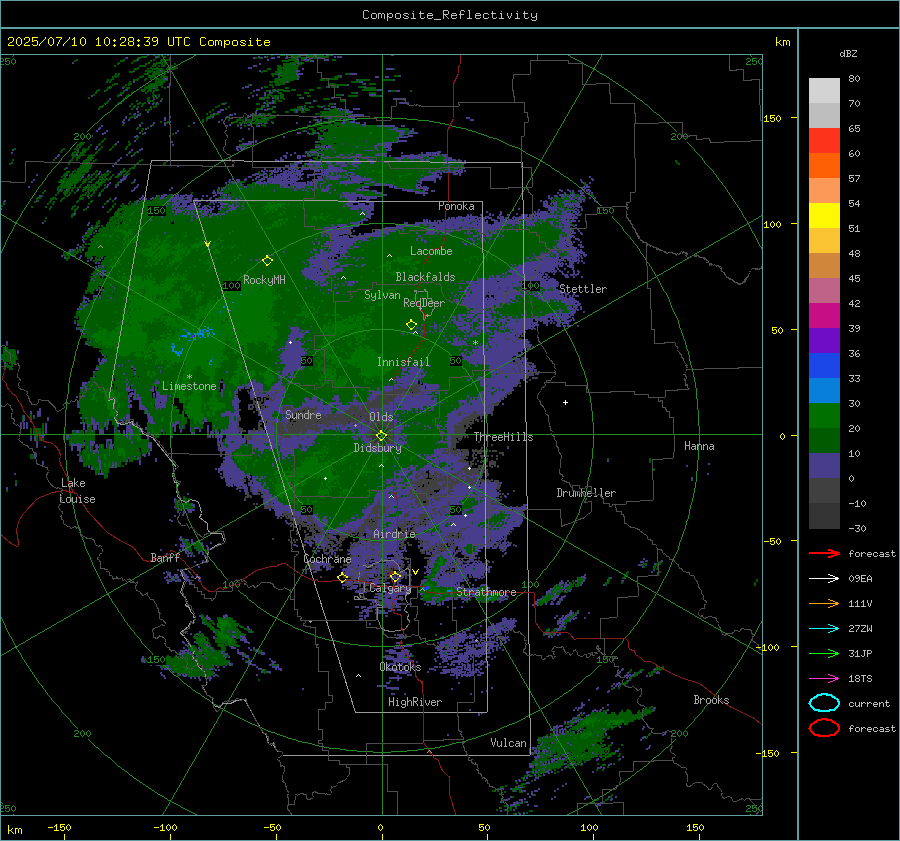The width and height of the screenshot is (900, 841).
Task: Click the white plus marker west of Hanna
Action: [x=565, y=402]
